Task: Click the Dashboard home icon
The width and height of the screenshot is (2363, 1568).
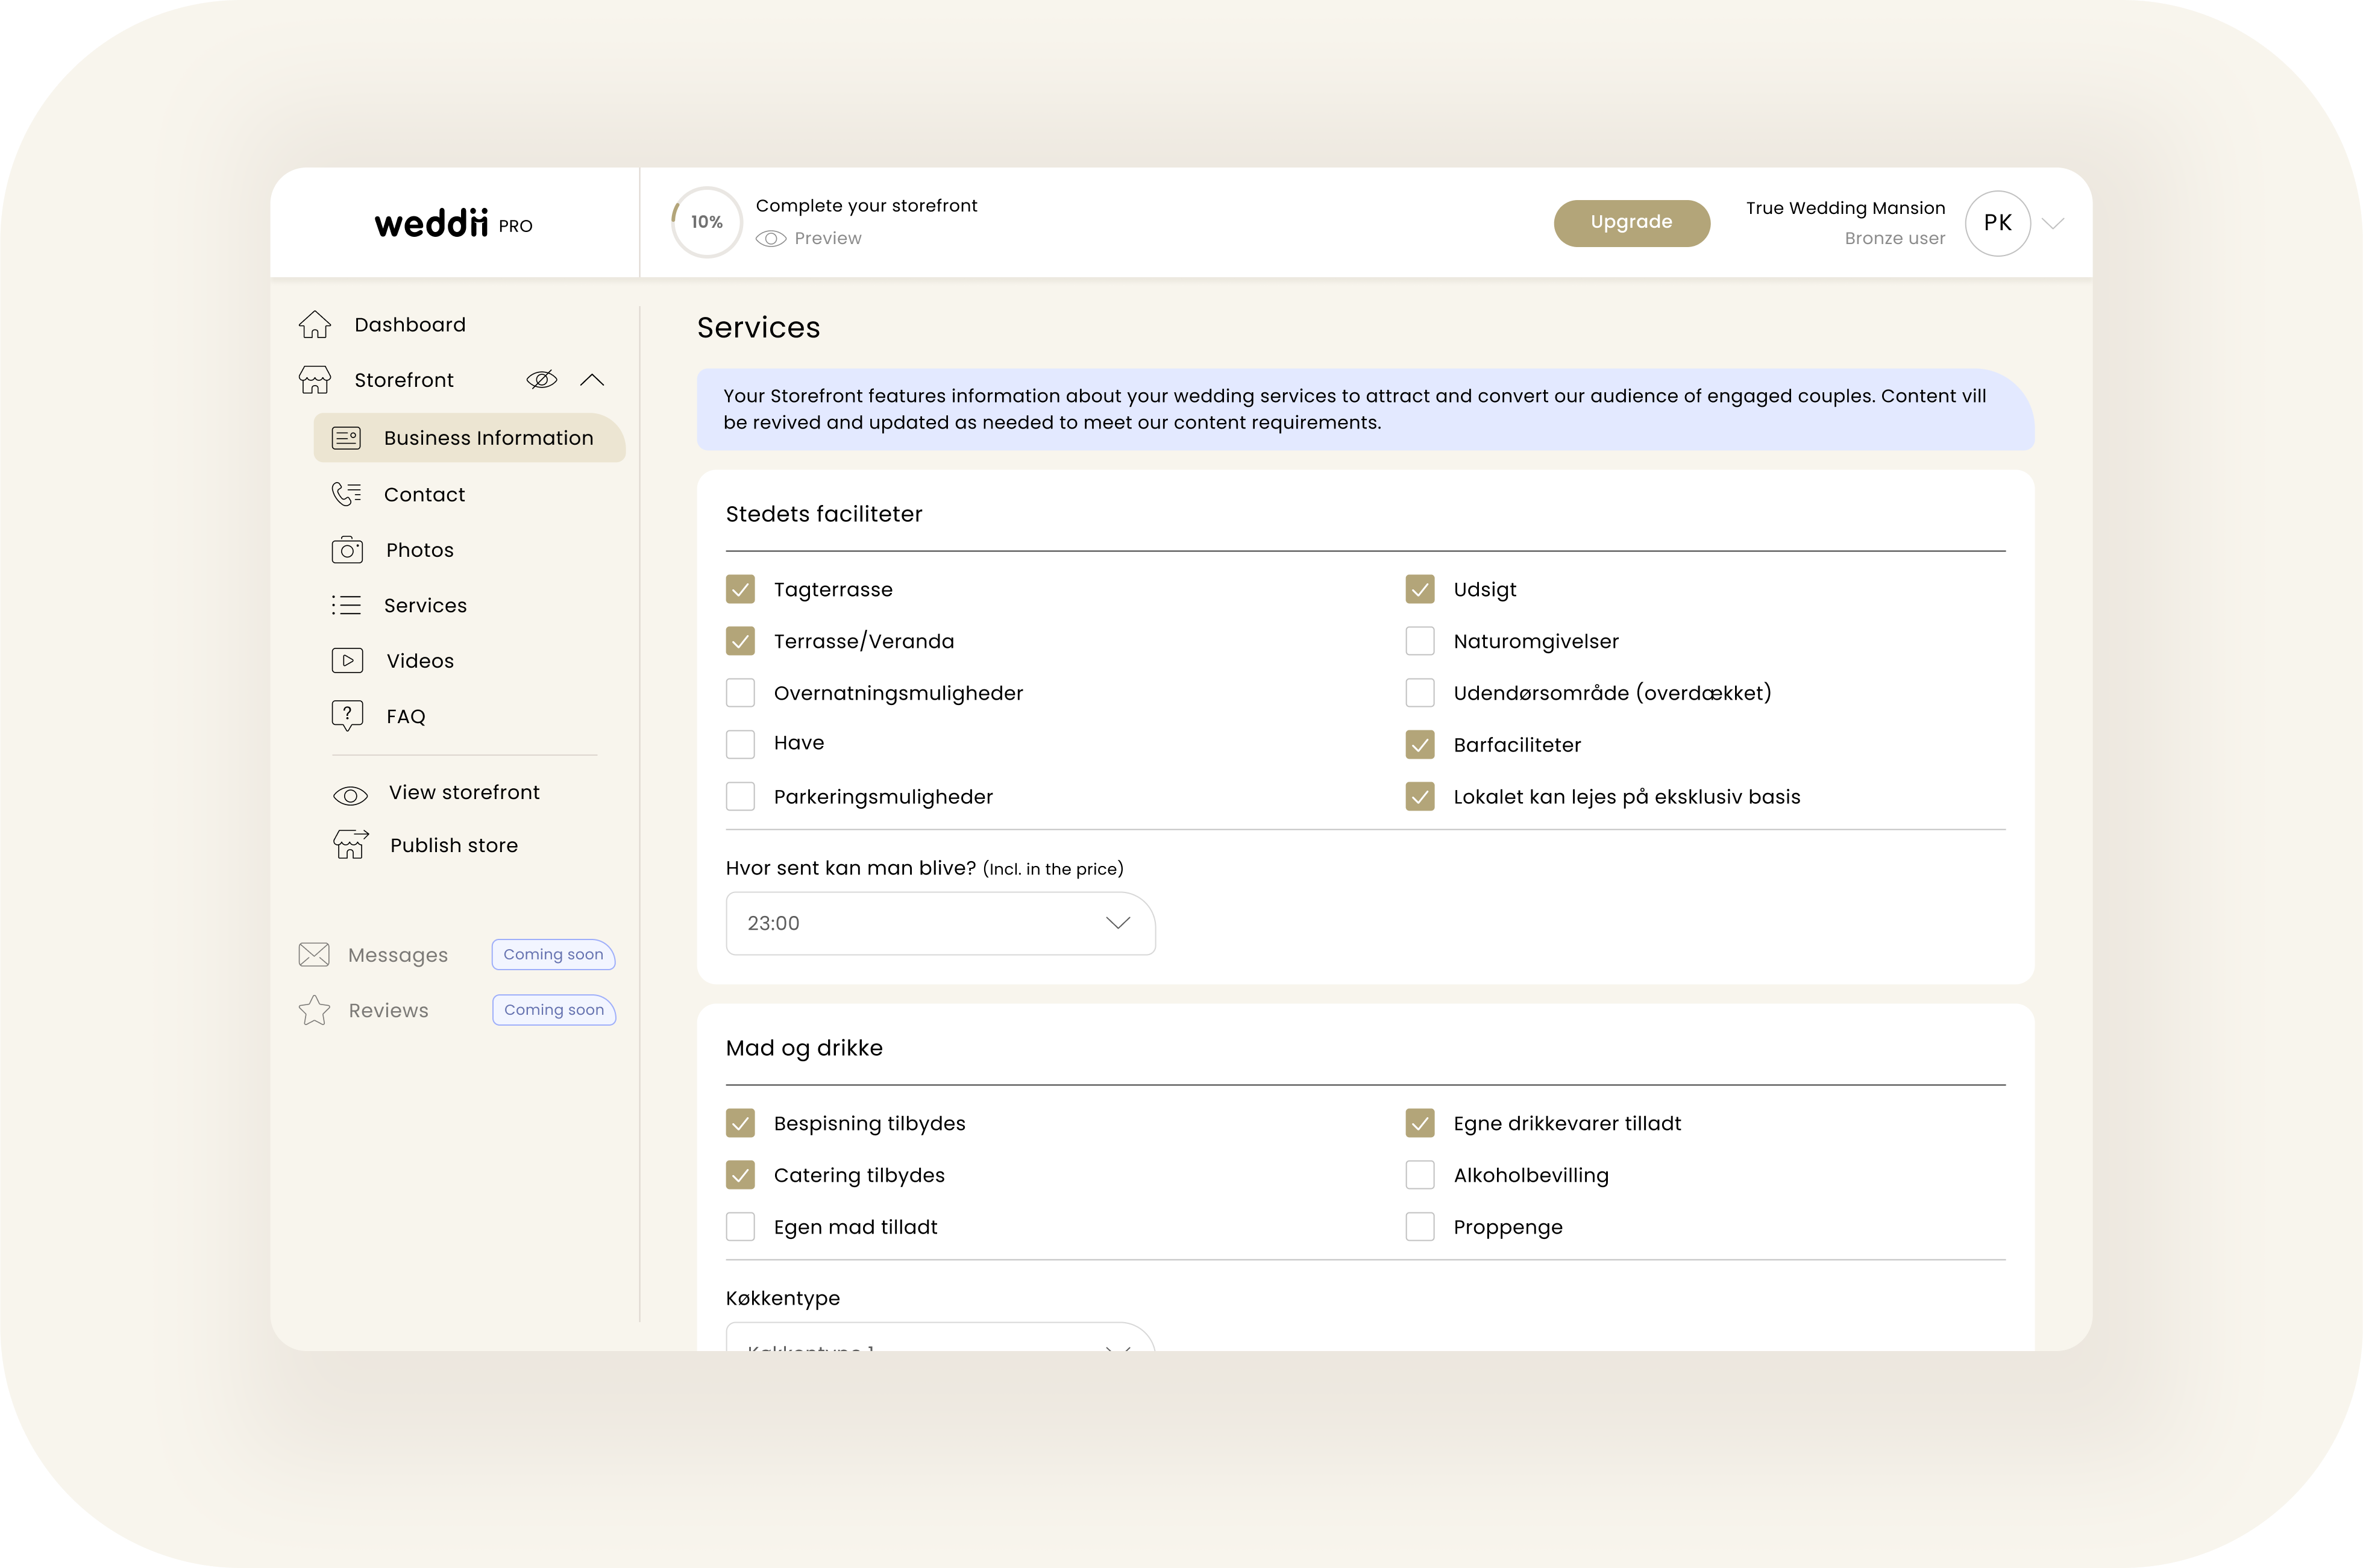Action: tap(315, 324)
